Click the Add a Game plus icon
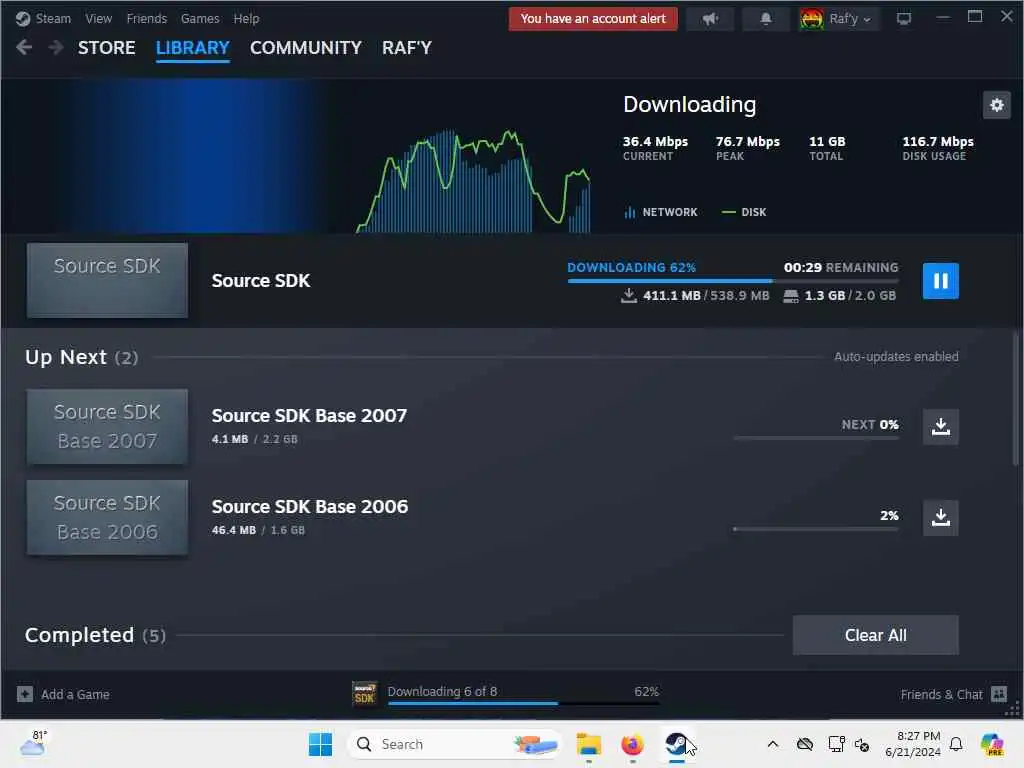The image size is (1024, 768). pyautogui.click(x=25, y=694)
